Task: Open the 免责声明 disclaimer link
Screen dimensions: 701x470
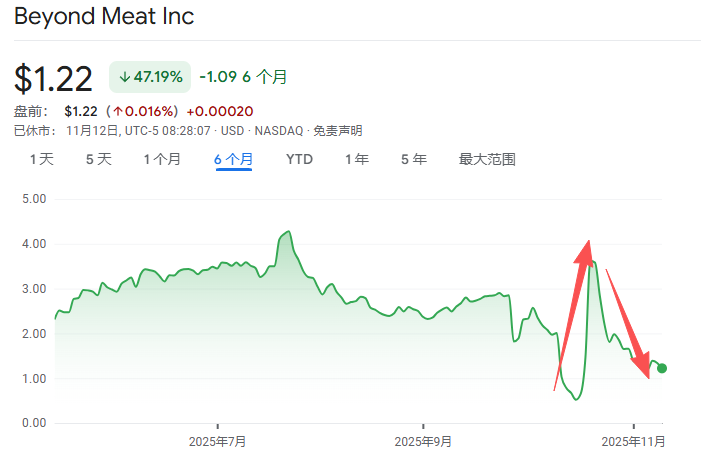Action: click(337, 130)
